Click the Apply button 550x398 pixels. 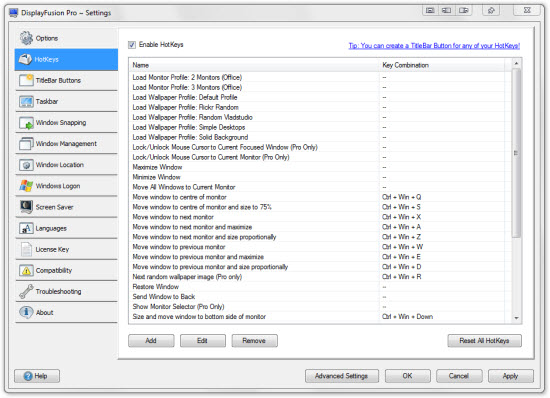pos(510,376)
